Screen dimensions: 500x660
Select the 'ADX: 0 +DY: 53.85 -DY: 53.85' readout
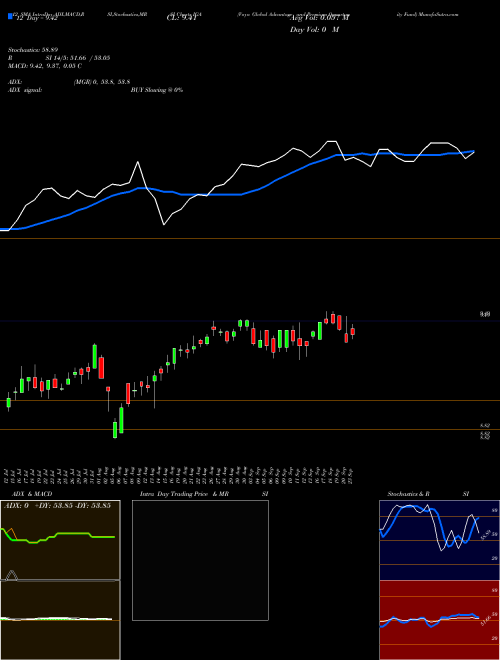[58, 506]
